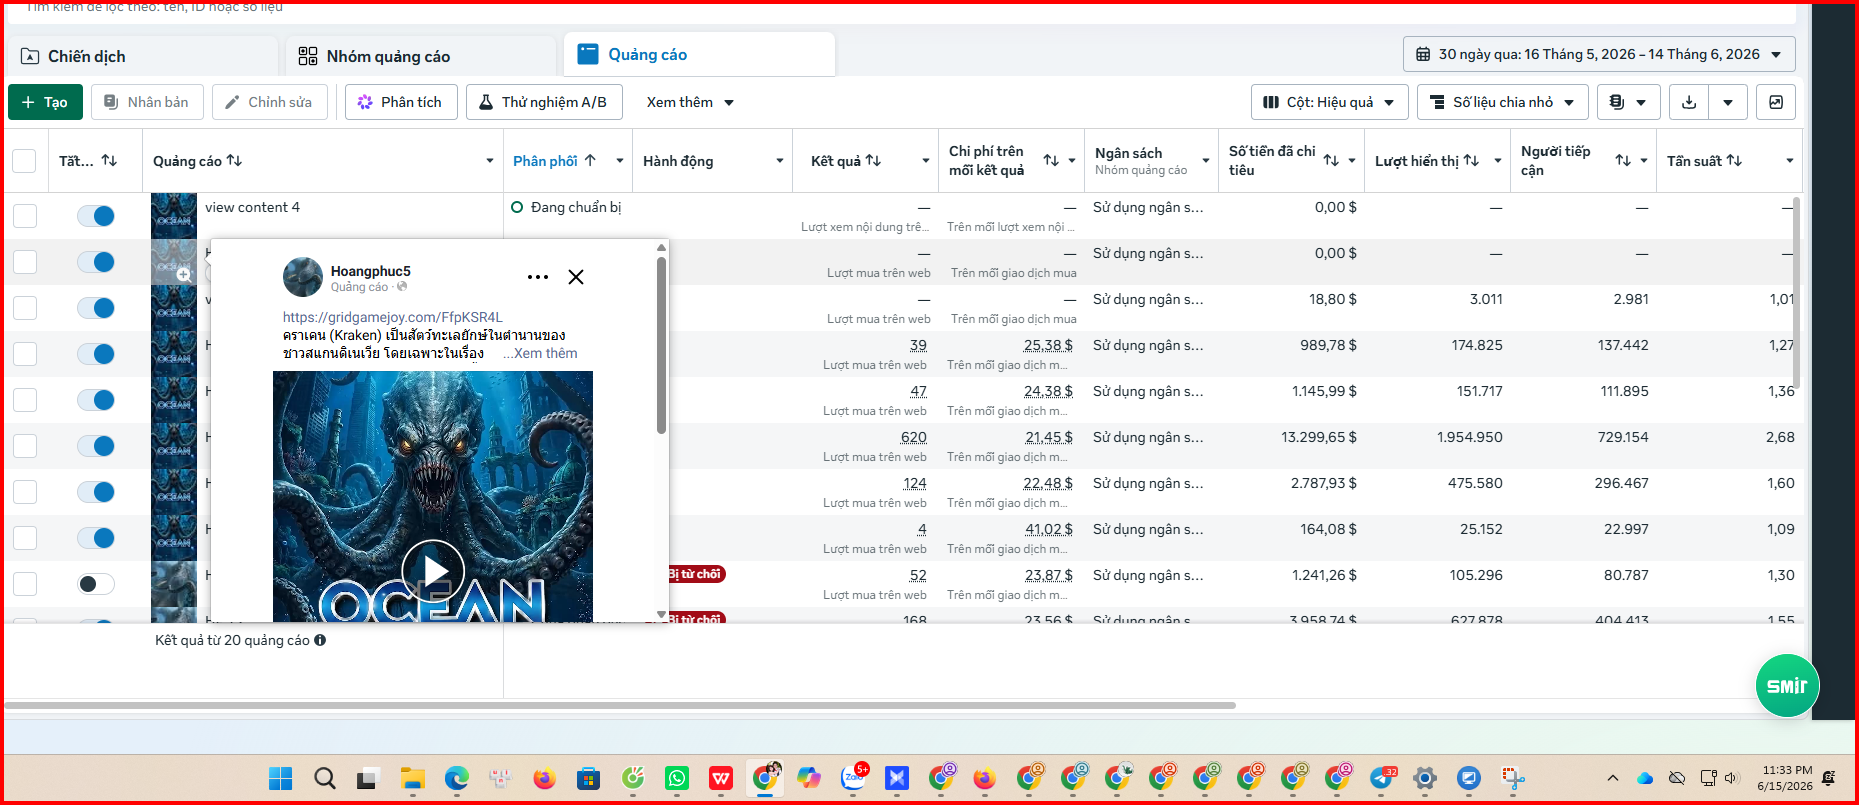Click the open-in-new-panel icon at toolbar end
This screenshot has width=1859, height=805.
1776,102
